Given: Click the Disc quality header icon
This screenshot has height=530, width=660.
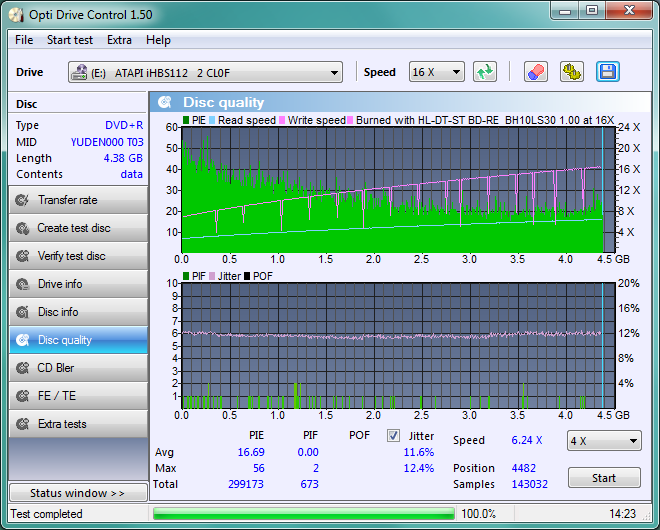Looking at the screenshot, I should tap(165, 102).
